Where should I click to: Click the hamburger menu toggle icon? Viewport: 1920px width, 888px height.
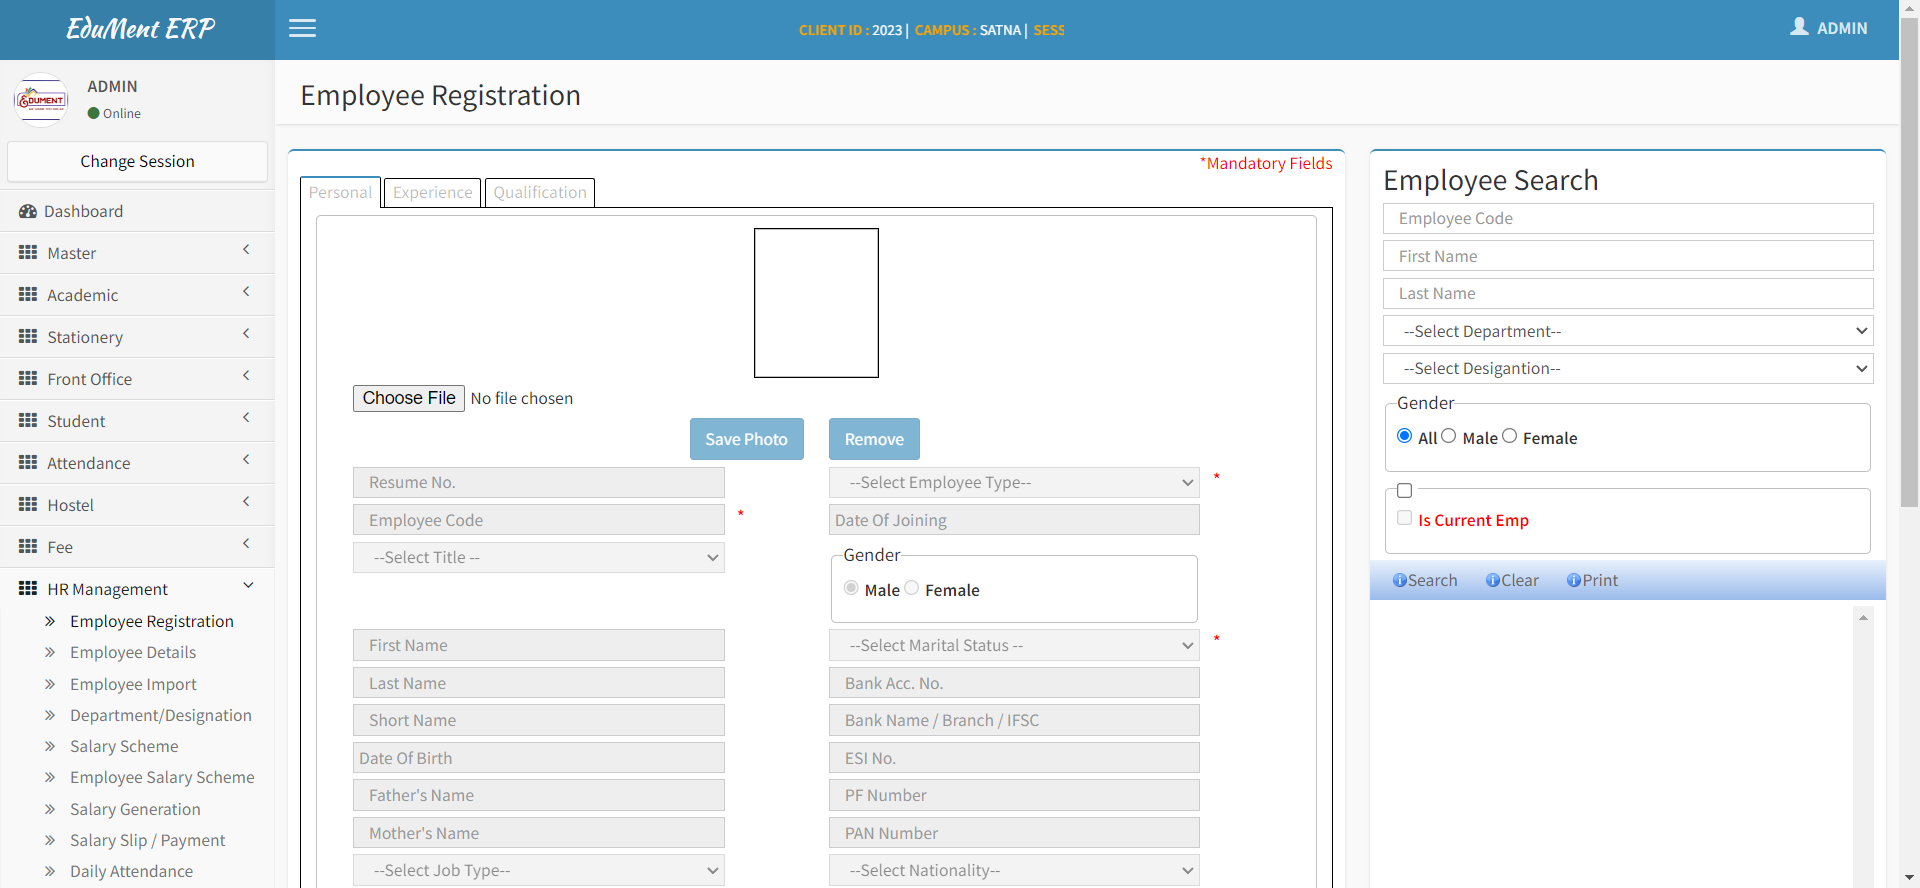[302, 28]
